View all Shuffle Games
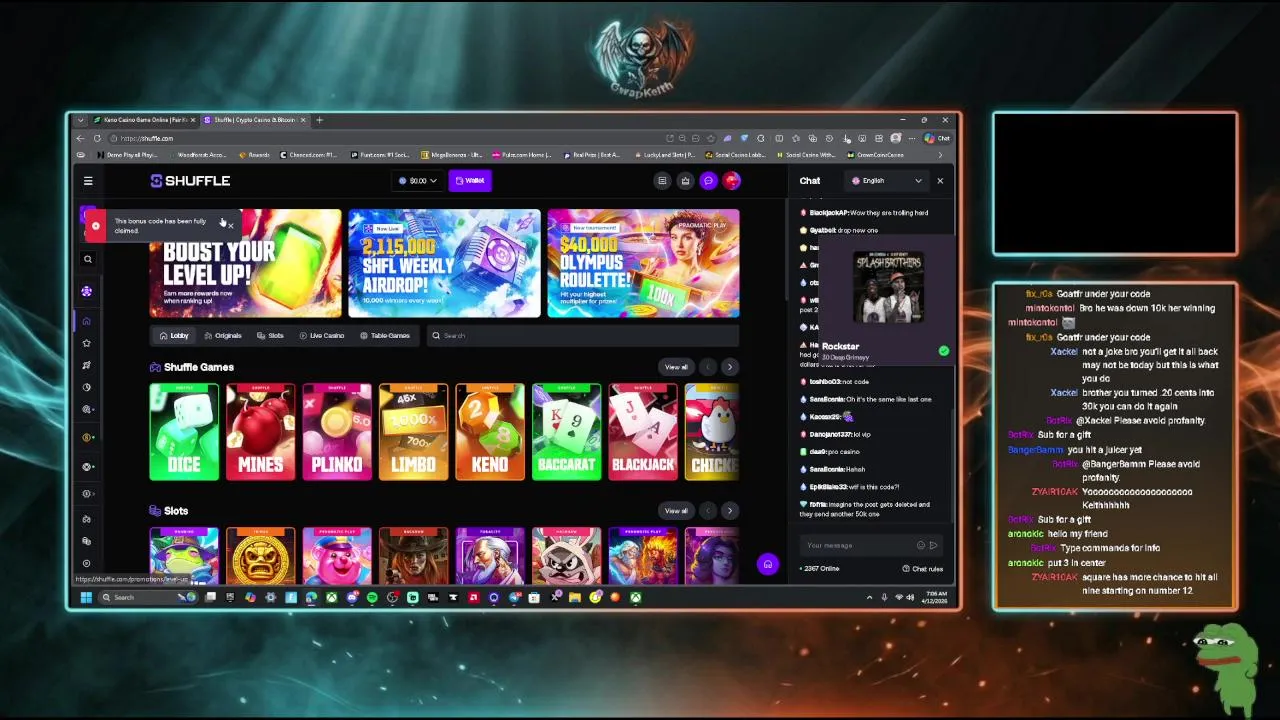Screen dimensions: 1280x720 click(677, 367)
